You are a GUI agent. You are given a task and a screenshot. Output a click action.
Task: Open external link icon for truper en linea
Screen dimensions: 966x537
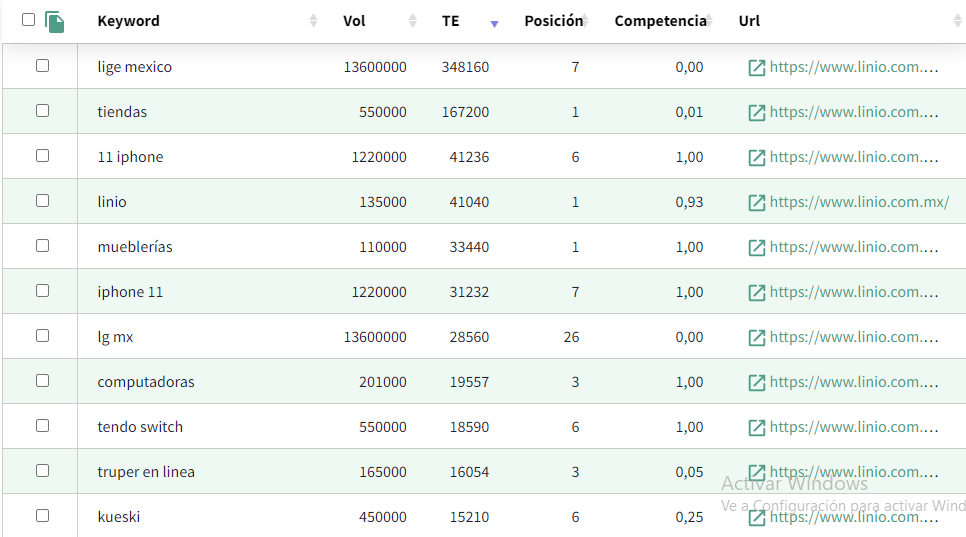757,472
